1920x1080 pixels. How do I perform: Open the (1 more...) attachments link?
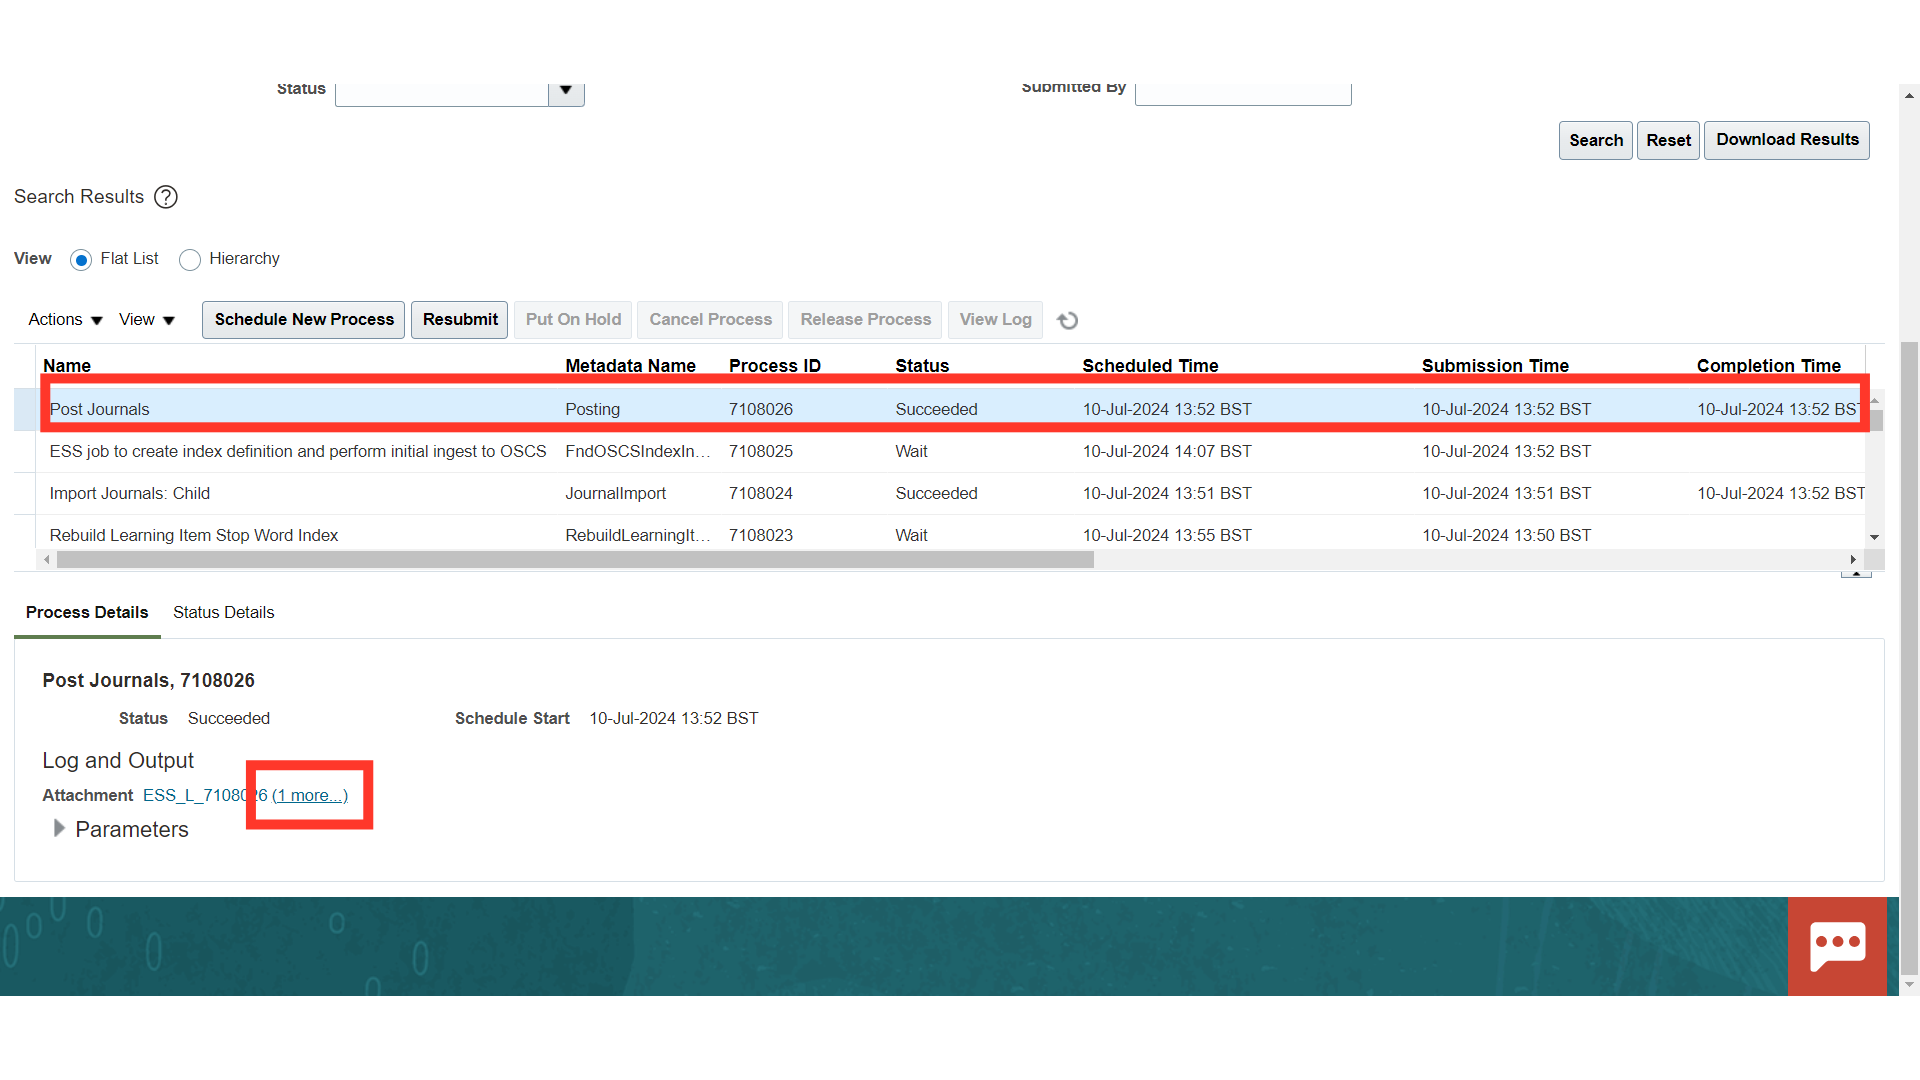(x=310, y=795)
